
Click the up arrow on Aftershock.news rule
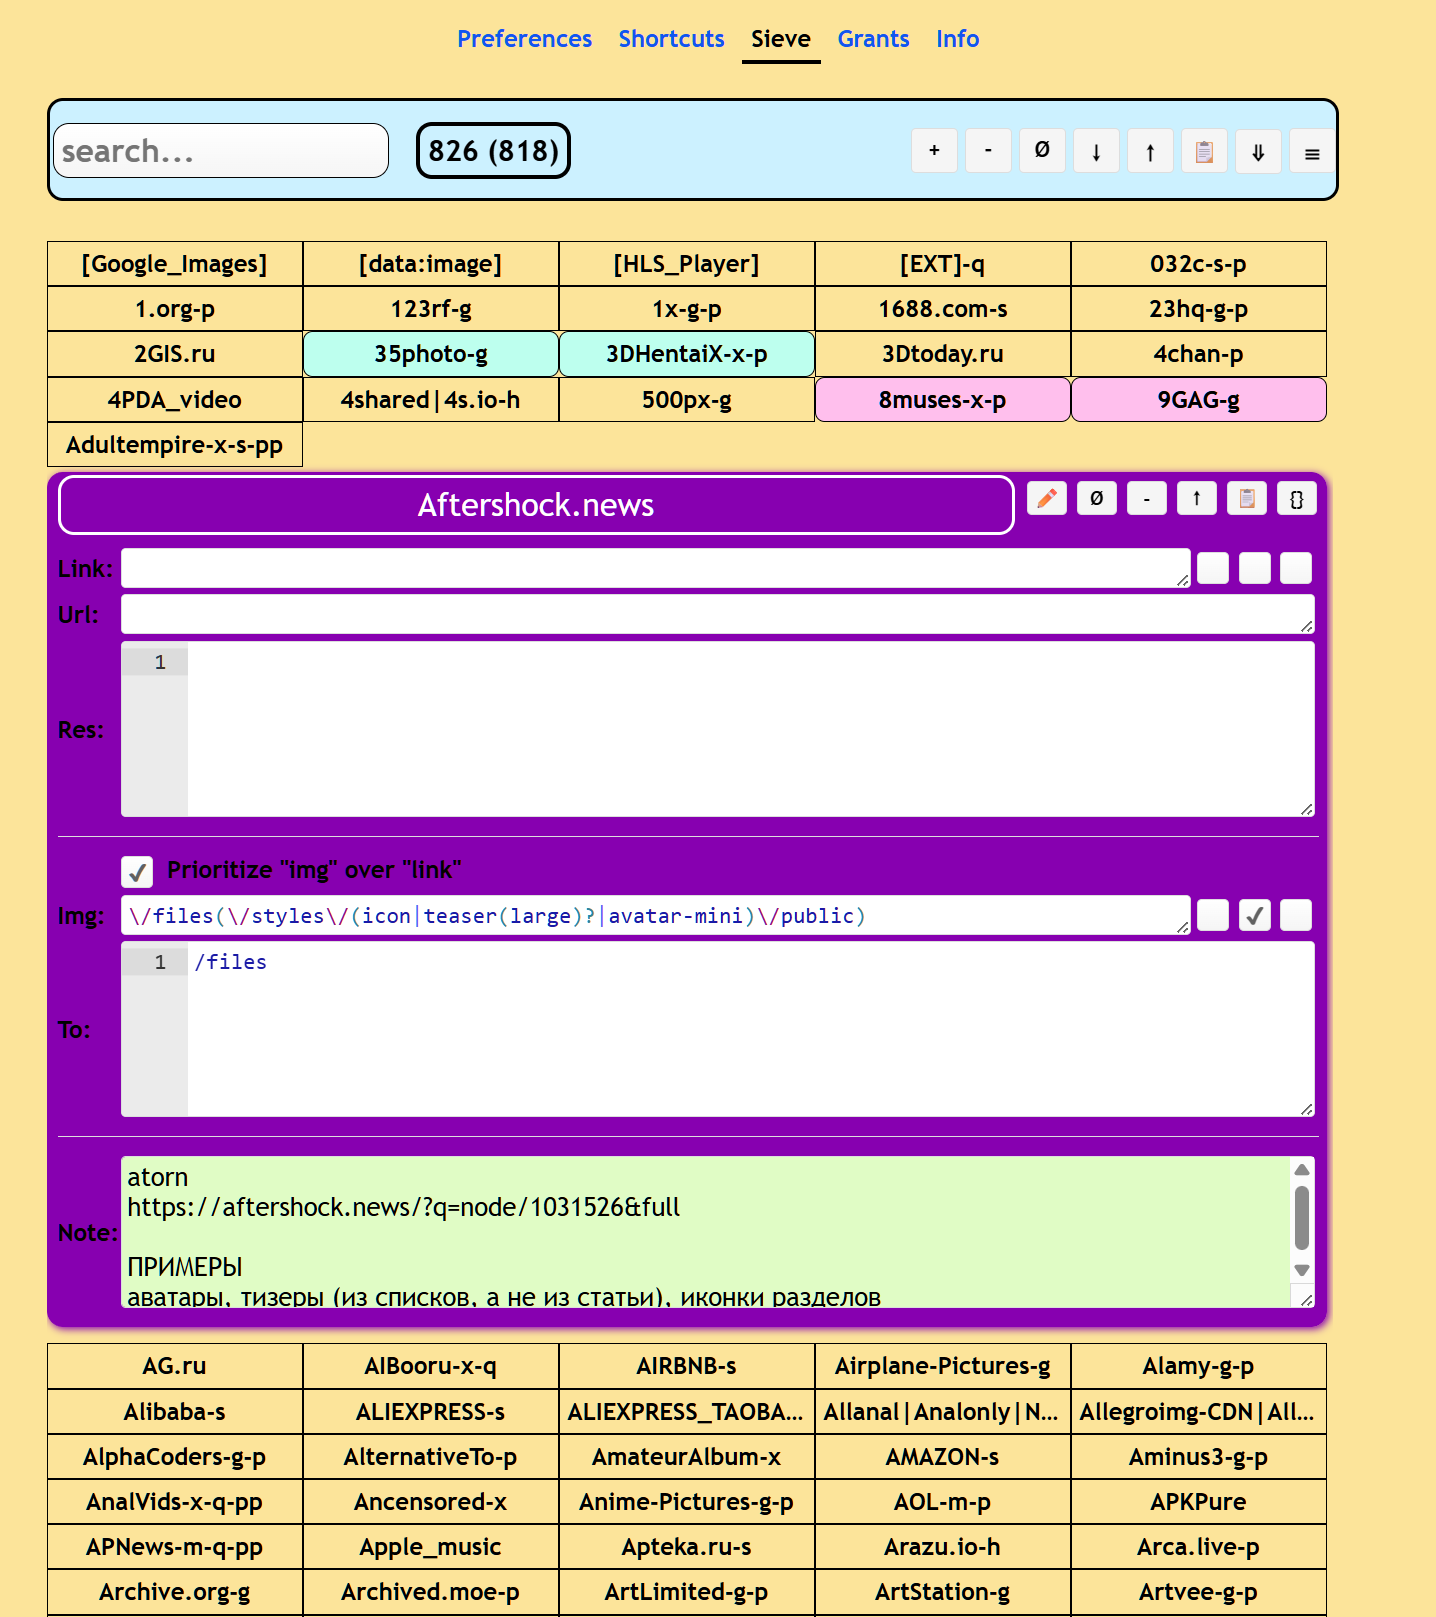pos(1197,498)
